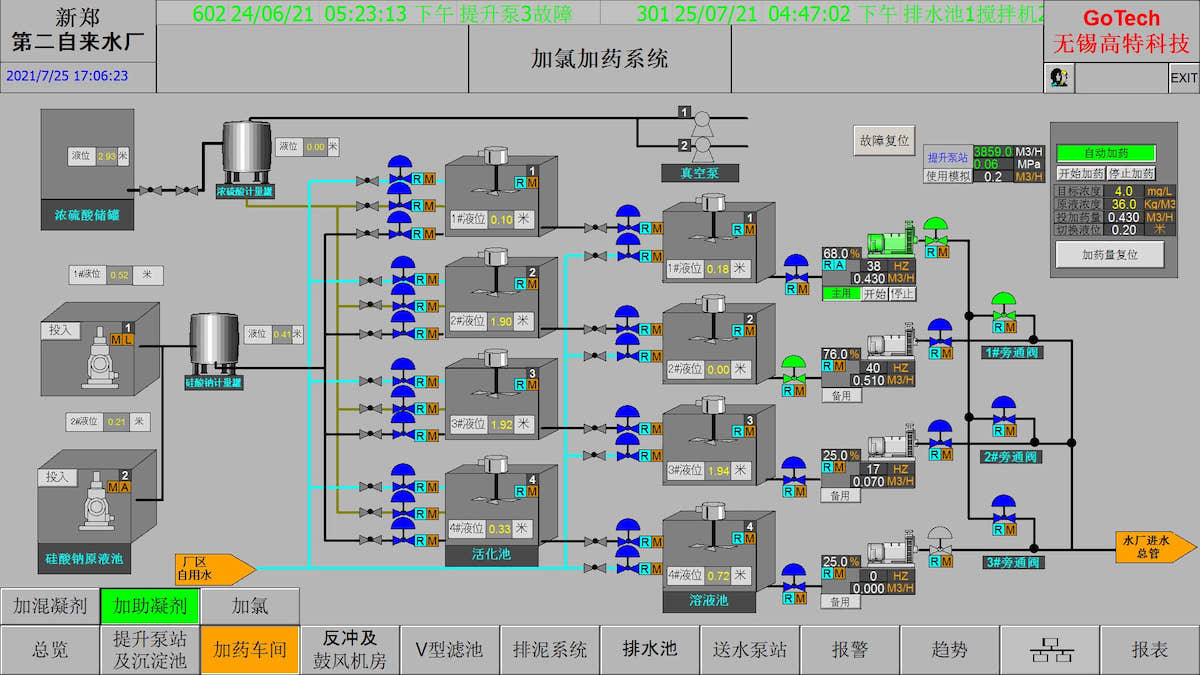This screenshot has width=1200, height=675.
Task: Enable the 自动加药 automatic dosing mode
Action: click(x=1106, y=153)
